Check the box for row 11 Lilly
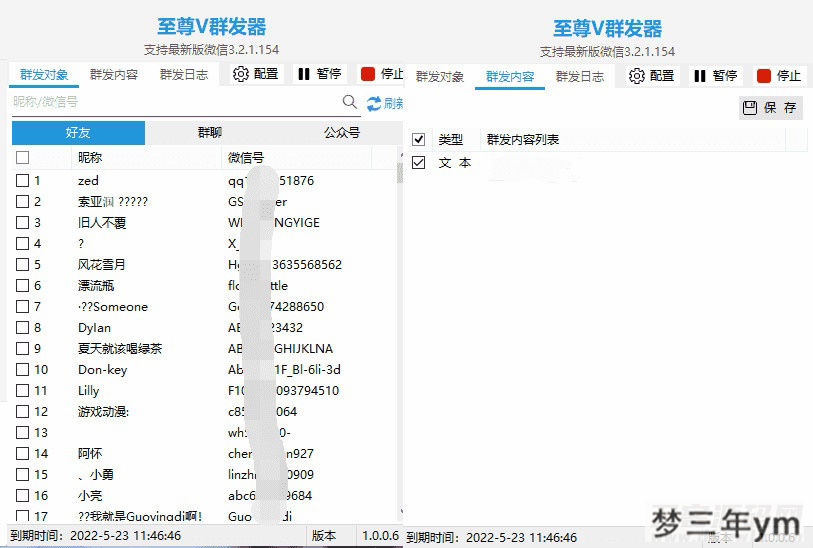The height and width of the screenshot is (548, 813). point(22,390)
